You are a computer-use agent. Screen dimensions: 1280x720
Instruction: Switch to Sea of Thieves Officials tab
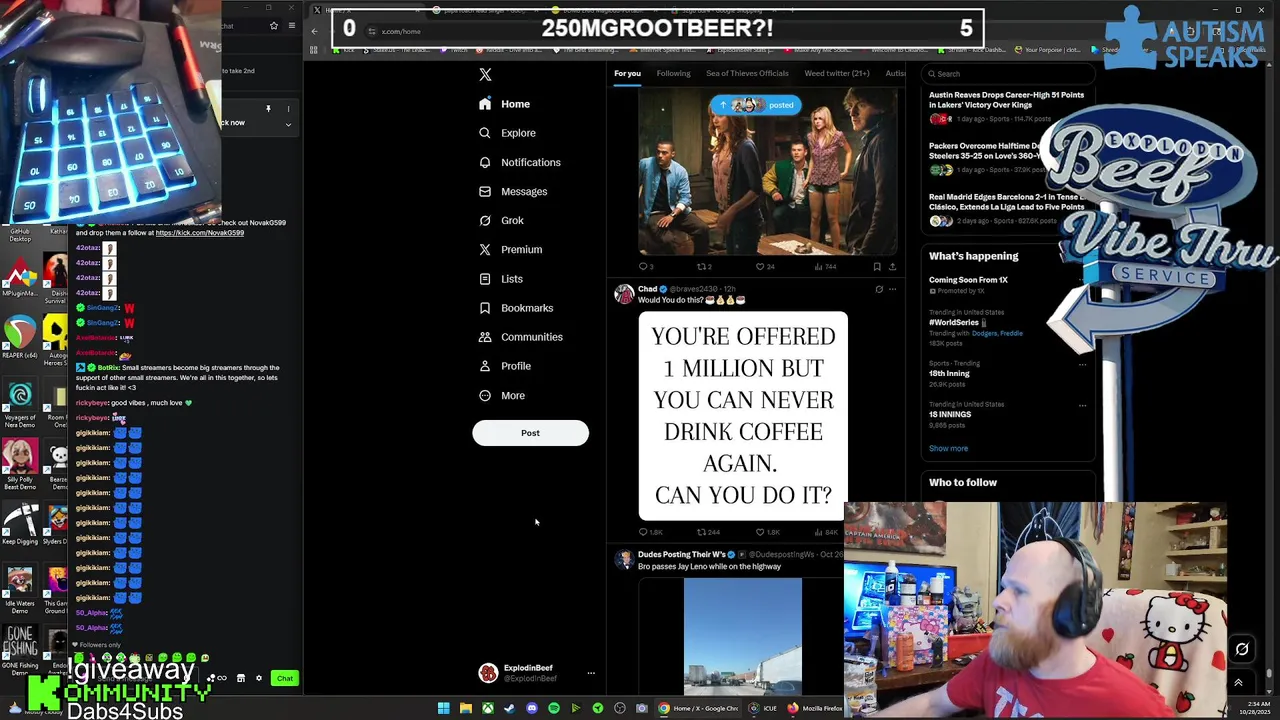(x=747, y=73)
